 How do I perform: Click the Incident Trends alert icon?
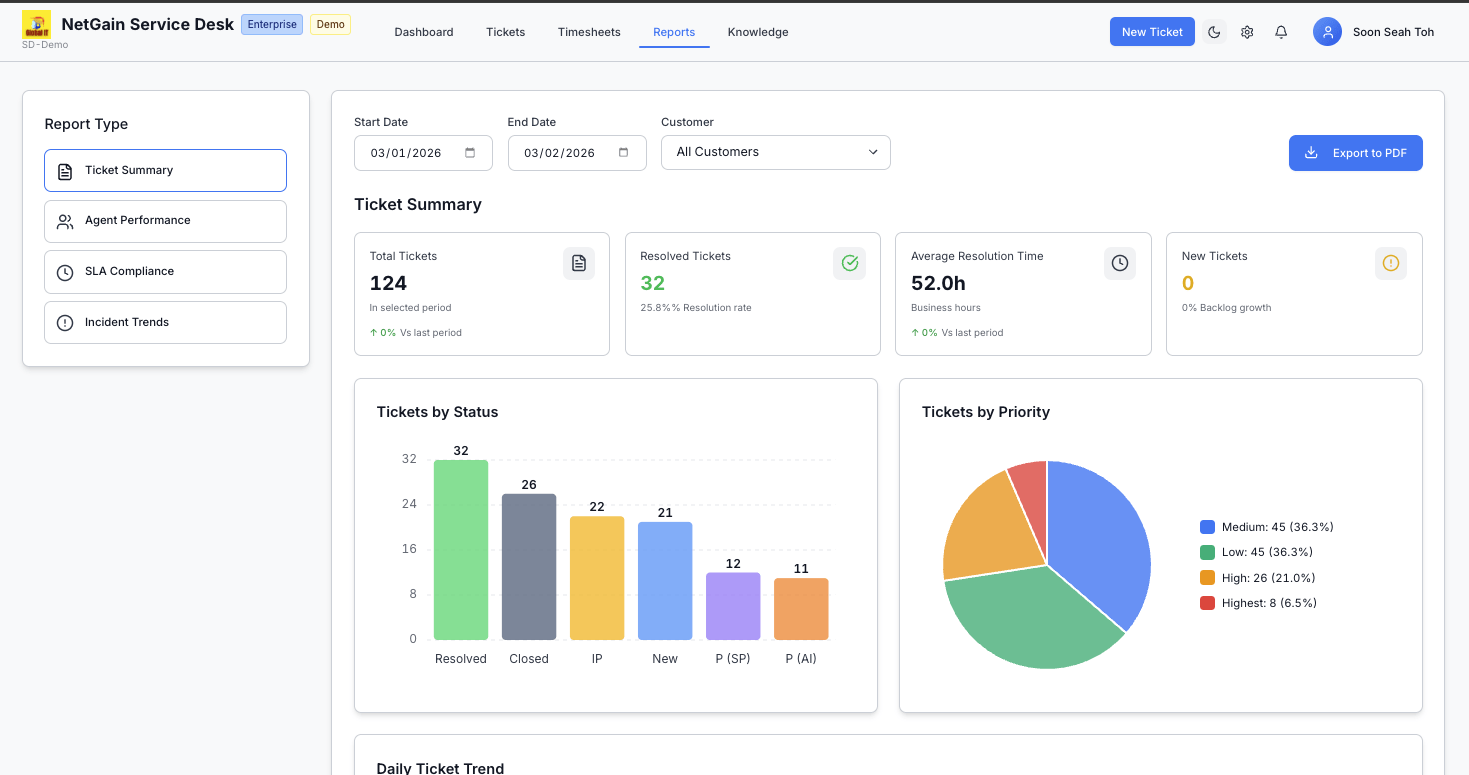(x=65, y=323)
